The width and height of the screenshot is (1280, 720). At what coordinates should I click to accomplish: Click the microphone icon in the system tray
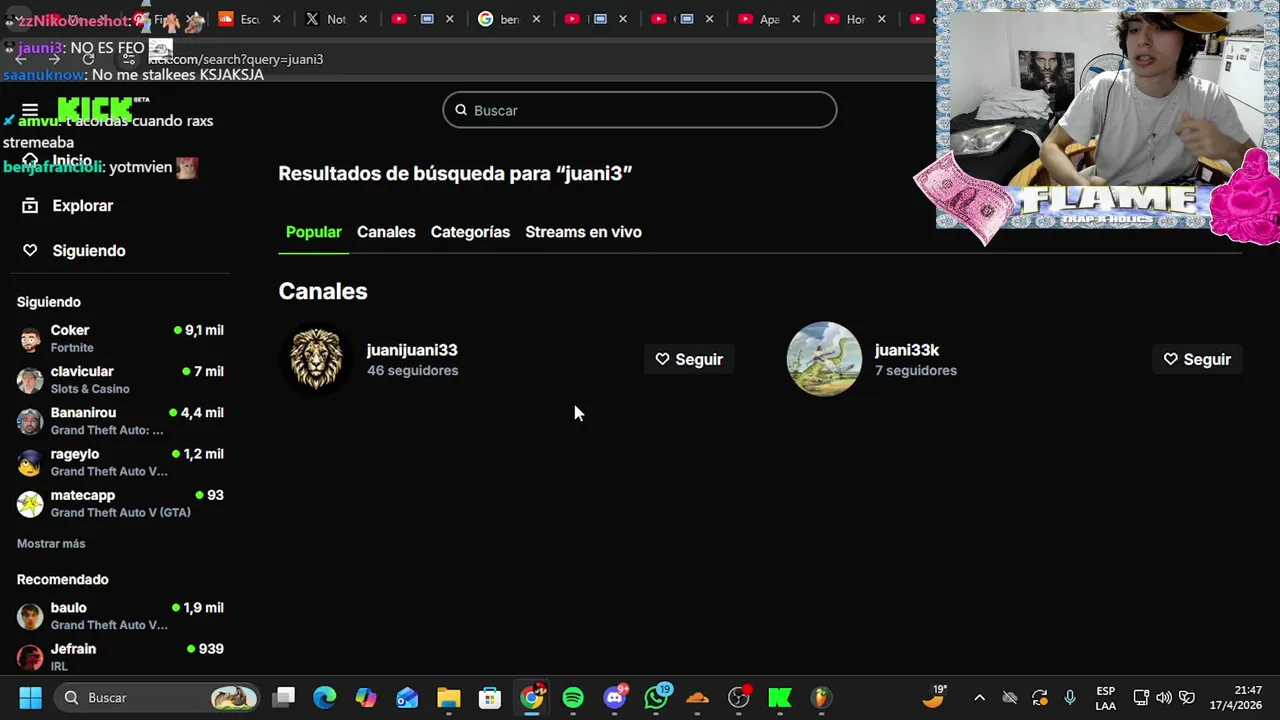[x=1070, y=697]
